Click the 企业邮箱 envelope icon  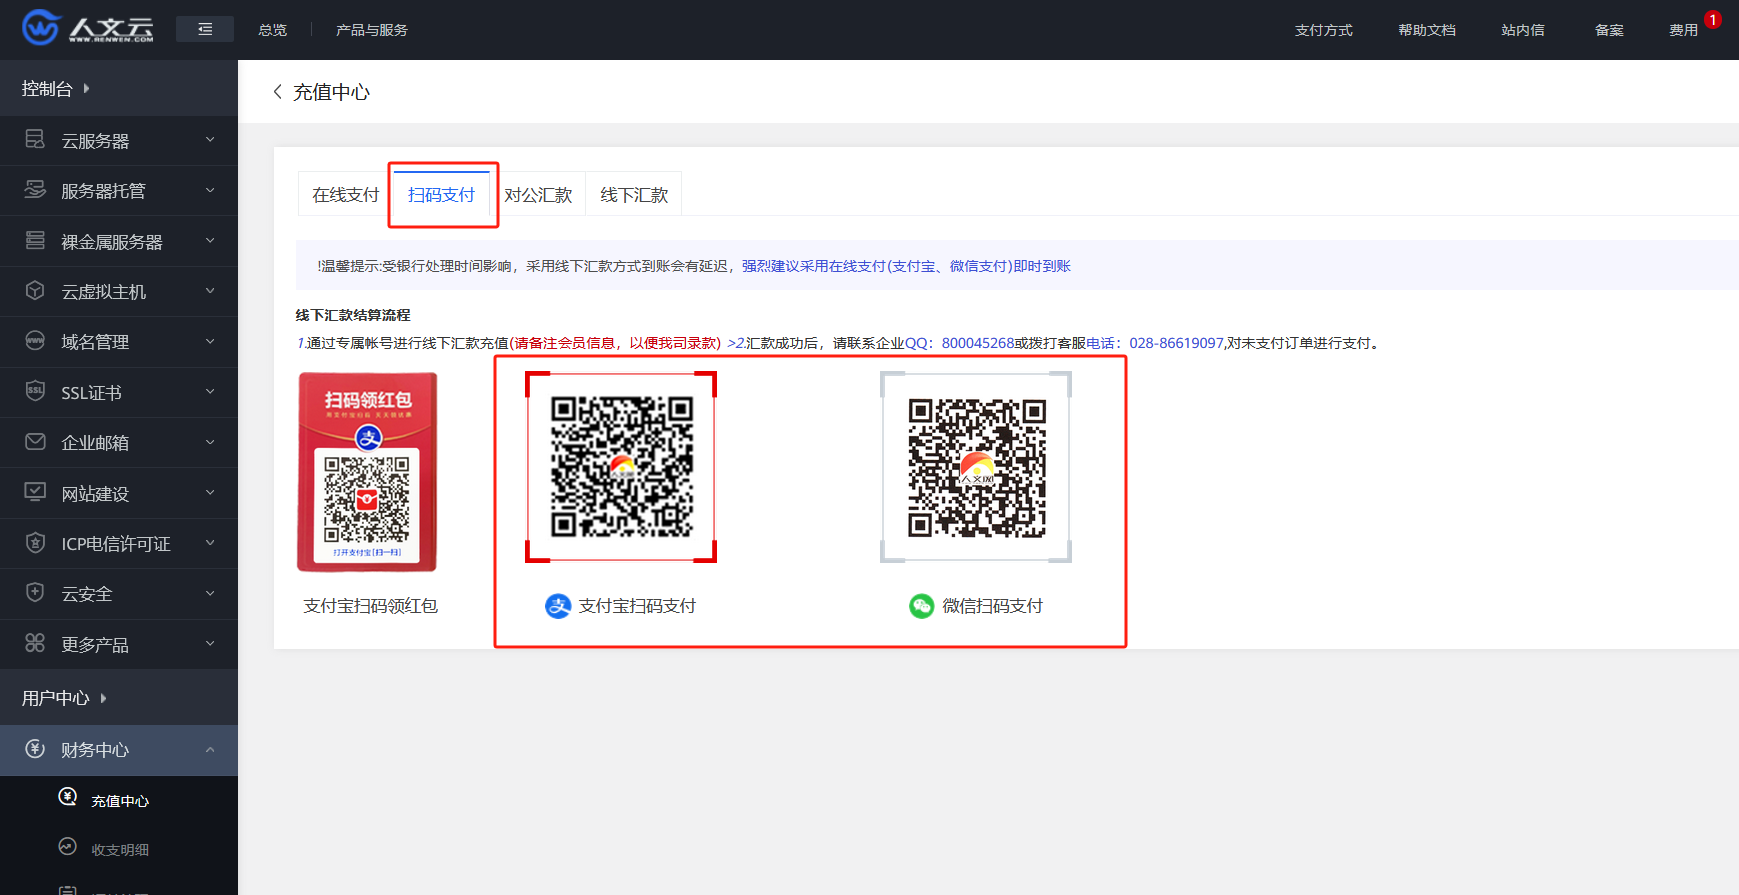coord(35,441)
